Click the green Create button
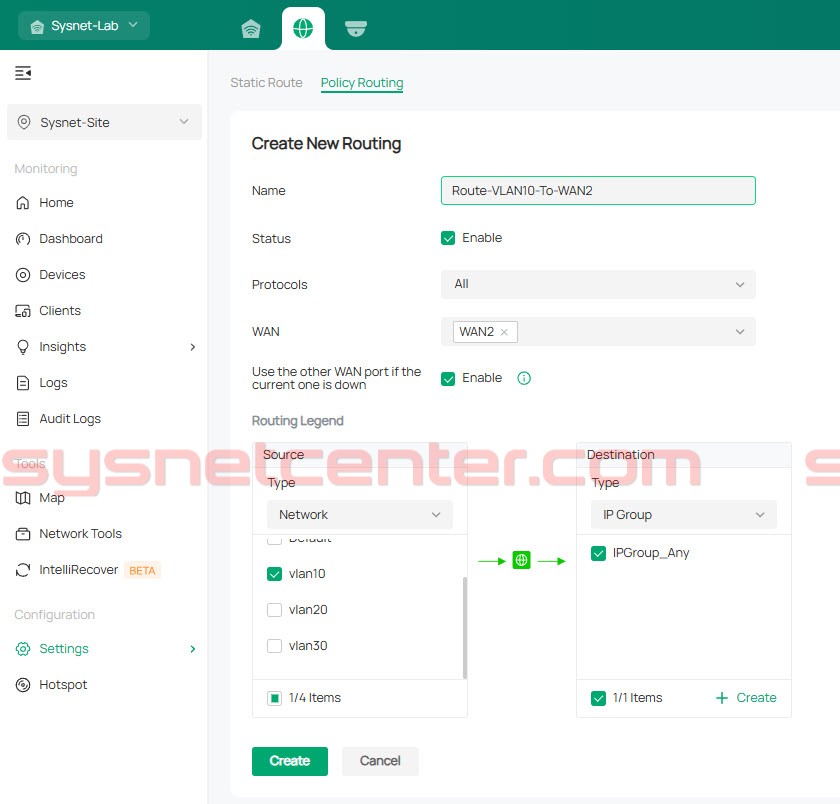This screenshot has width=840, height=804. tap(289, 761)
